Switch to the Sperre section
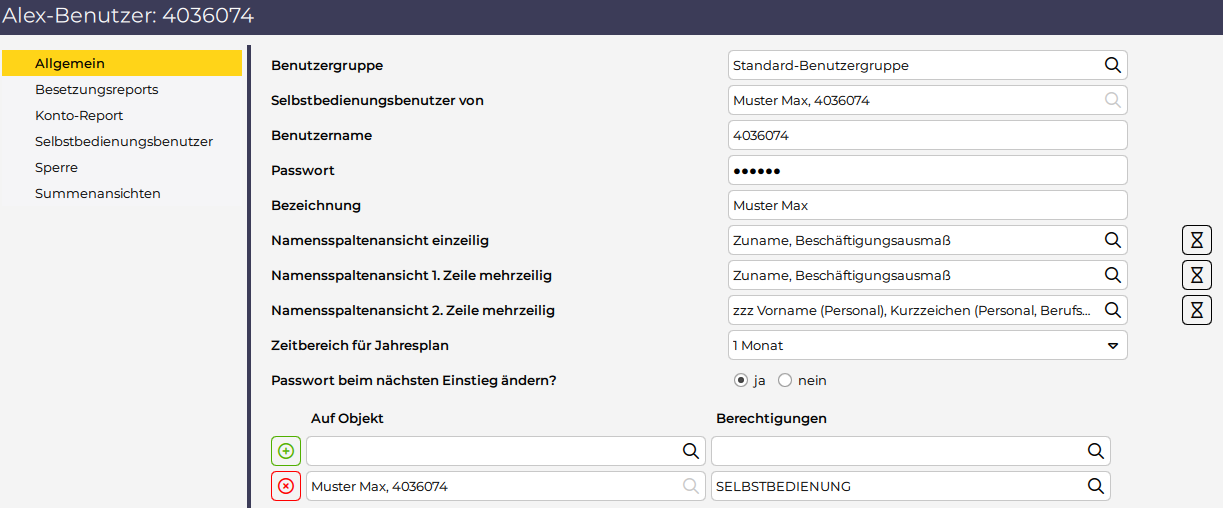 (x=56, y=168)
